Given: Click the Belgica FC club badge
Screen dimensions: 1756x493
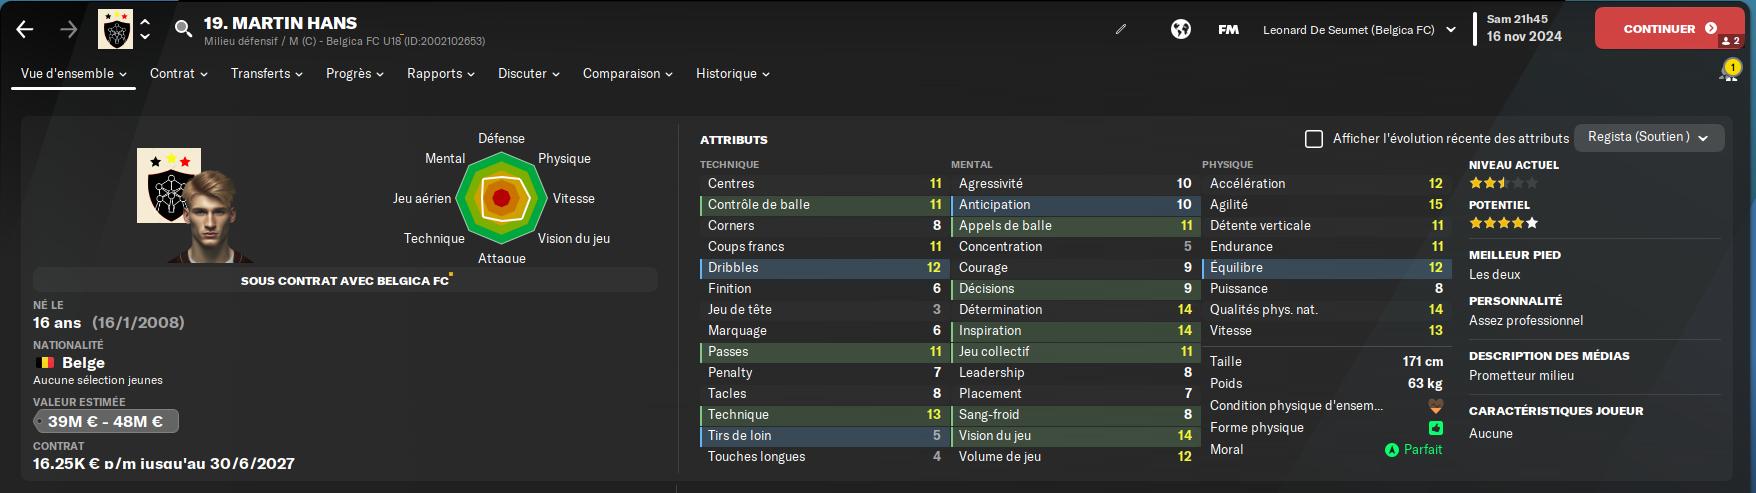Looking at the screenshot, I should (x=115, y=30).
